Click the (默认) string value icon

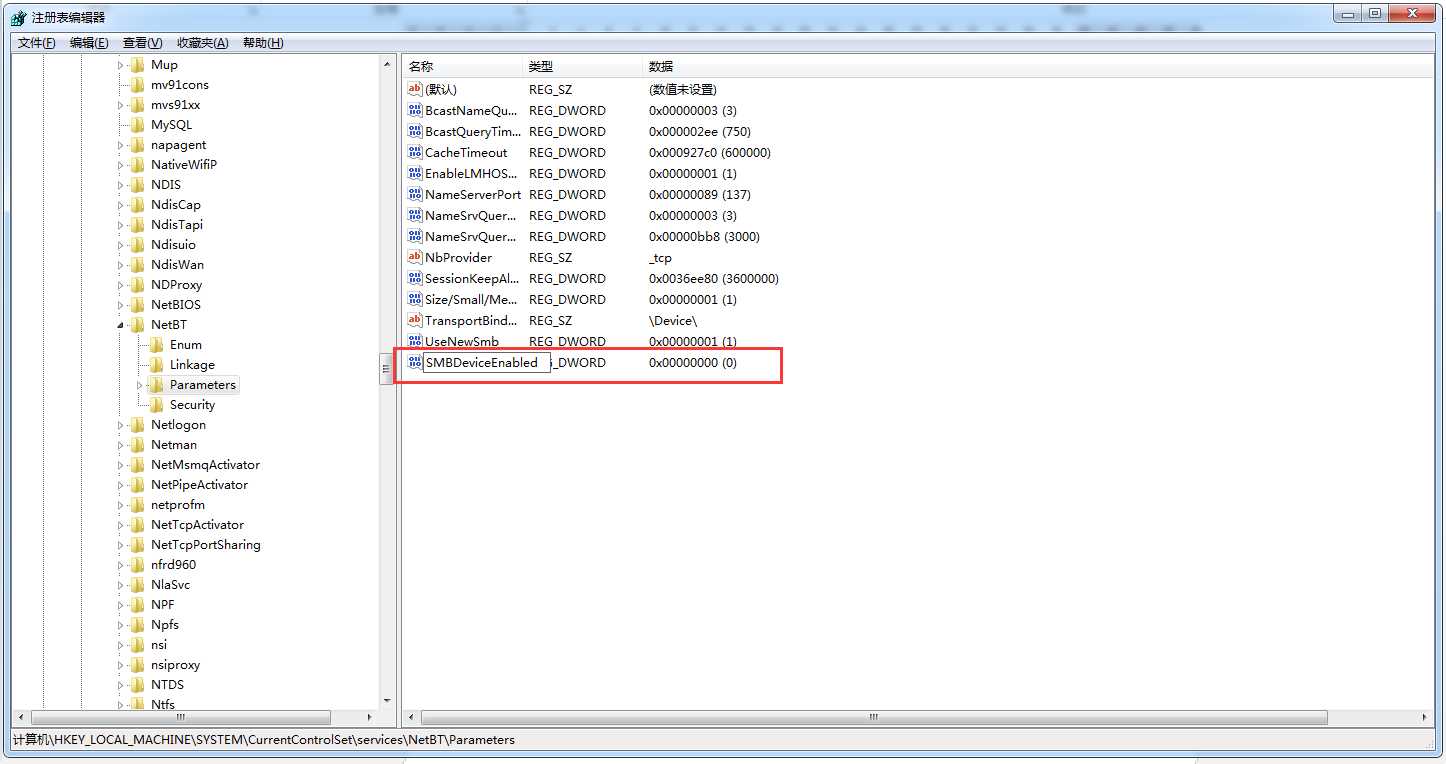(x=415, y=89)
